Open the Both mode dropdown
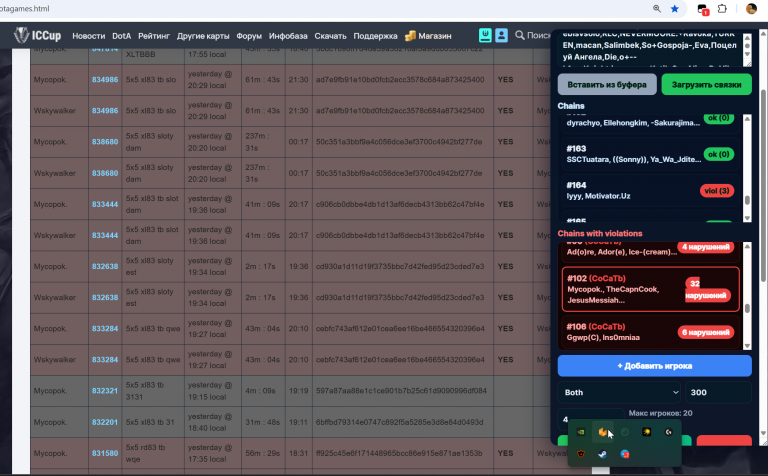This screenshot has height=476, width=768. tap(619, 392)
